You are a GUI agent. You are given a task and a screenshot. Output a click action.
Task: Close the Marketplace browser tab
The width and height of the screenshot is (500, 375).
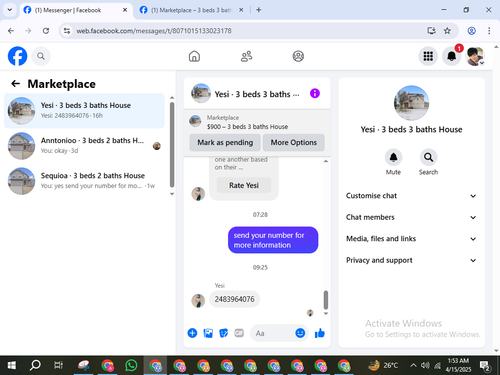(241, 10)
